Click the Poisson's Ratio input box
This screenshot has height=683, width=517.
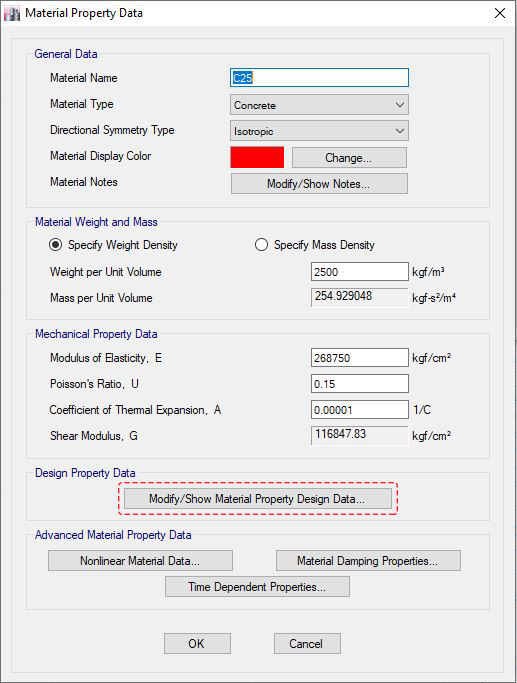point(360,384)
